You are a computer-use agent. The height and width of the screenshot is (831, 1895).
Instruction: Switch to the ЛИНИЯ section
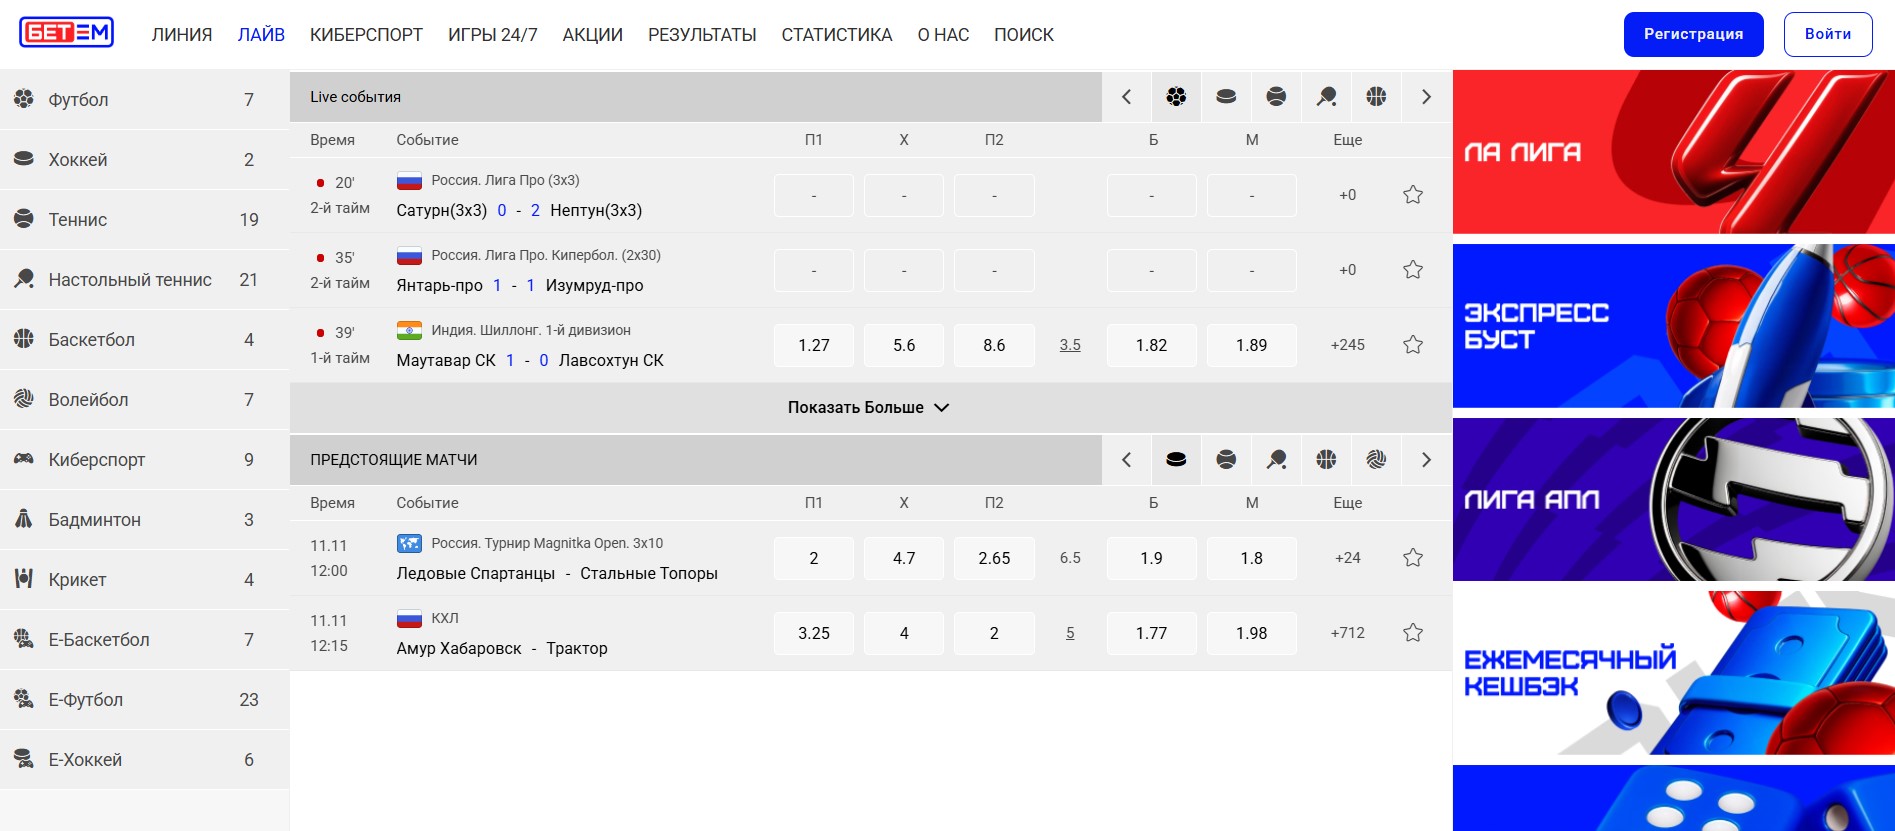[x=182, y=35]
